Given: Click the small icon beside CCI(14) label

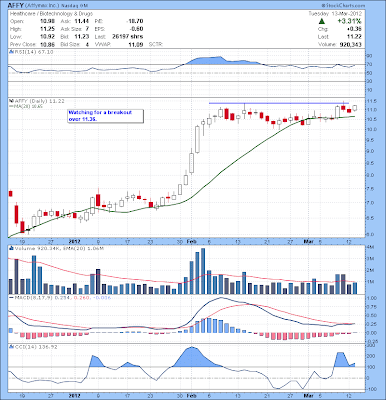Looking at the screenshot, I should point(11,347).
